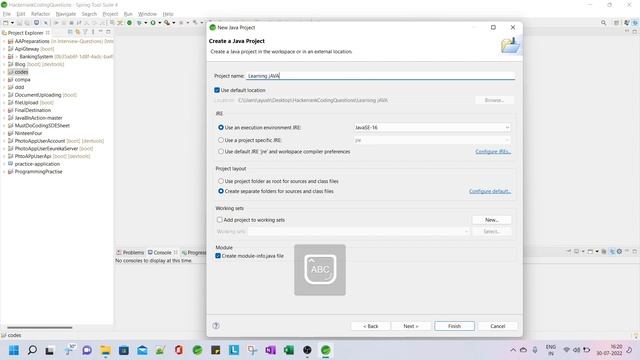Open File Explorer from the taskbar

point(105,350)
